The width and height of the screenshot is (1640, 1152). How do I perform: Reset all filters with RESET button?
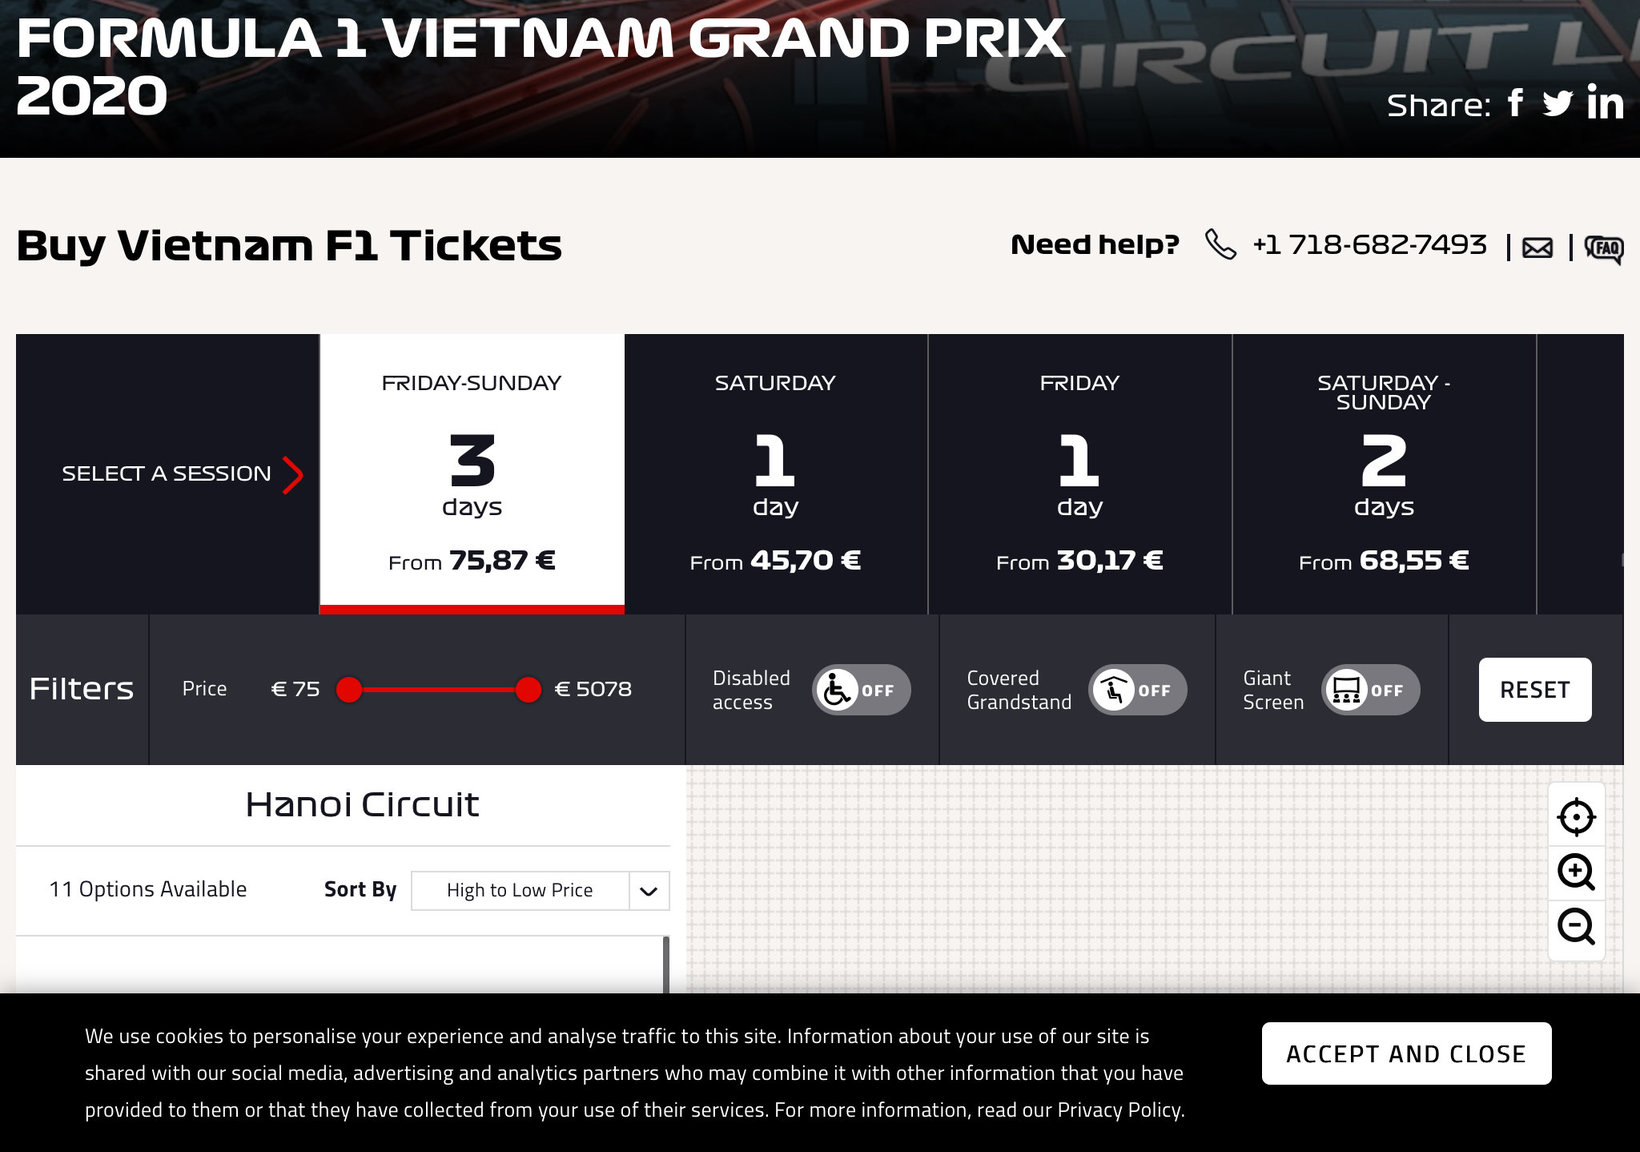point(1535,689)
